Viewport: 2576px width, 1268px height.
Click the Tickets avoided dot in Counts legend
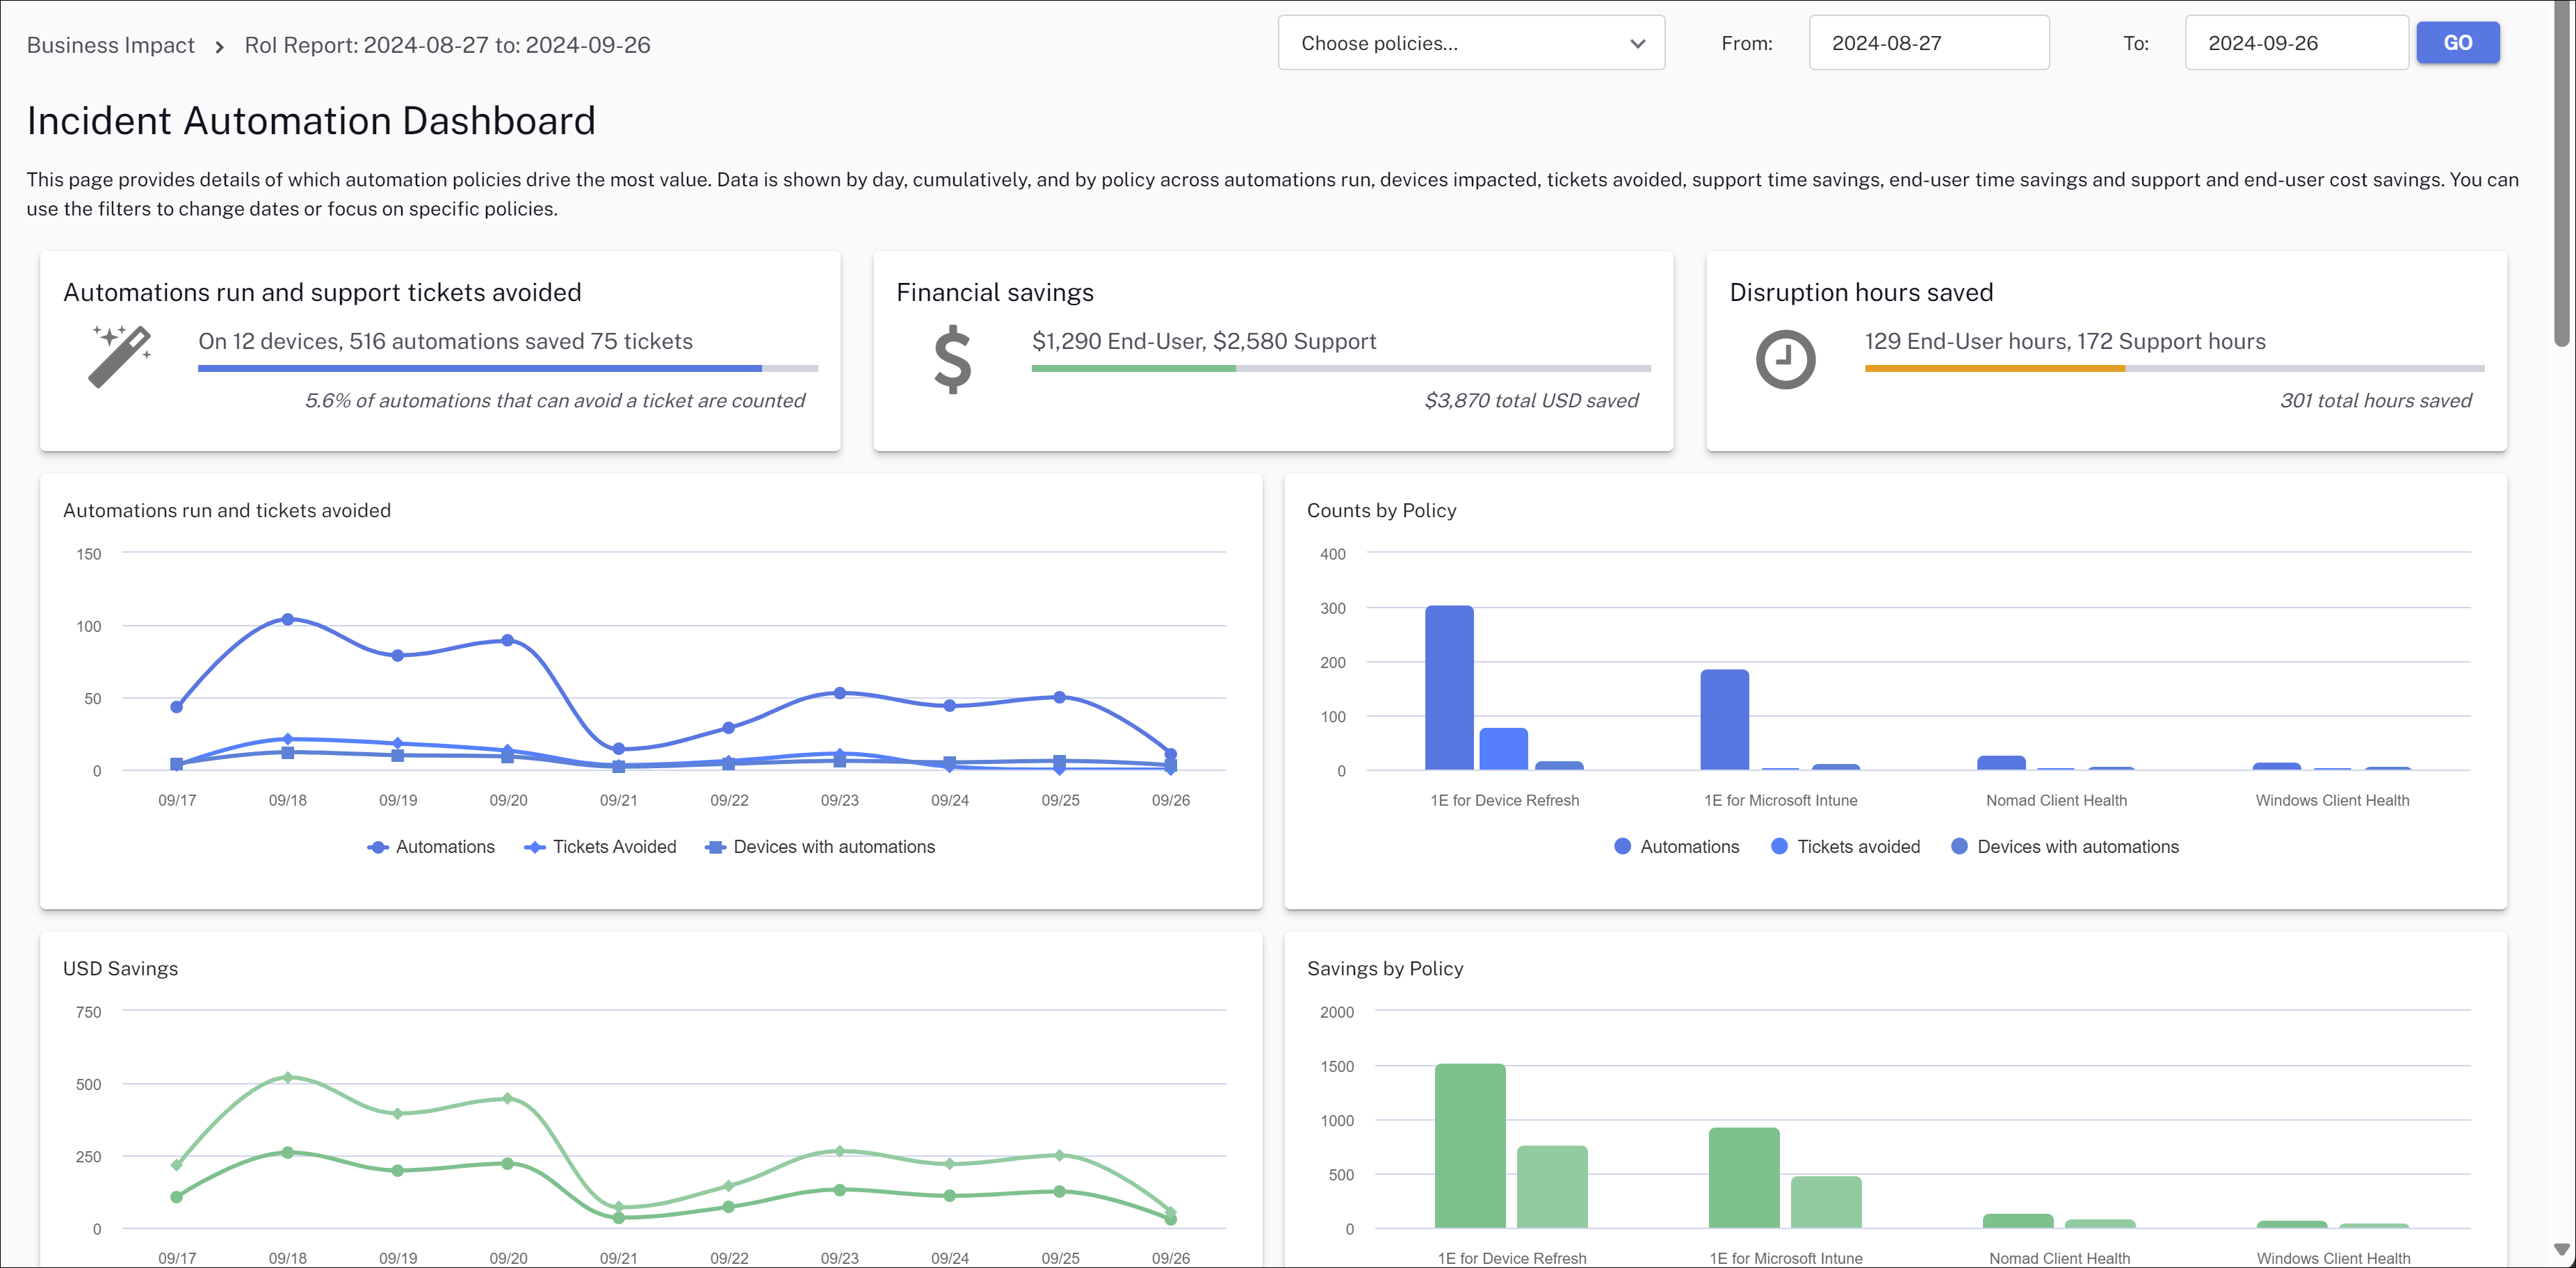coord(1779,847)
